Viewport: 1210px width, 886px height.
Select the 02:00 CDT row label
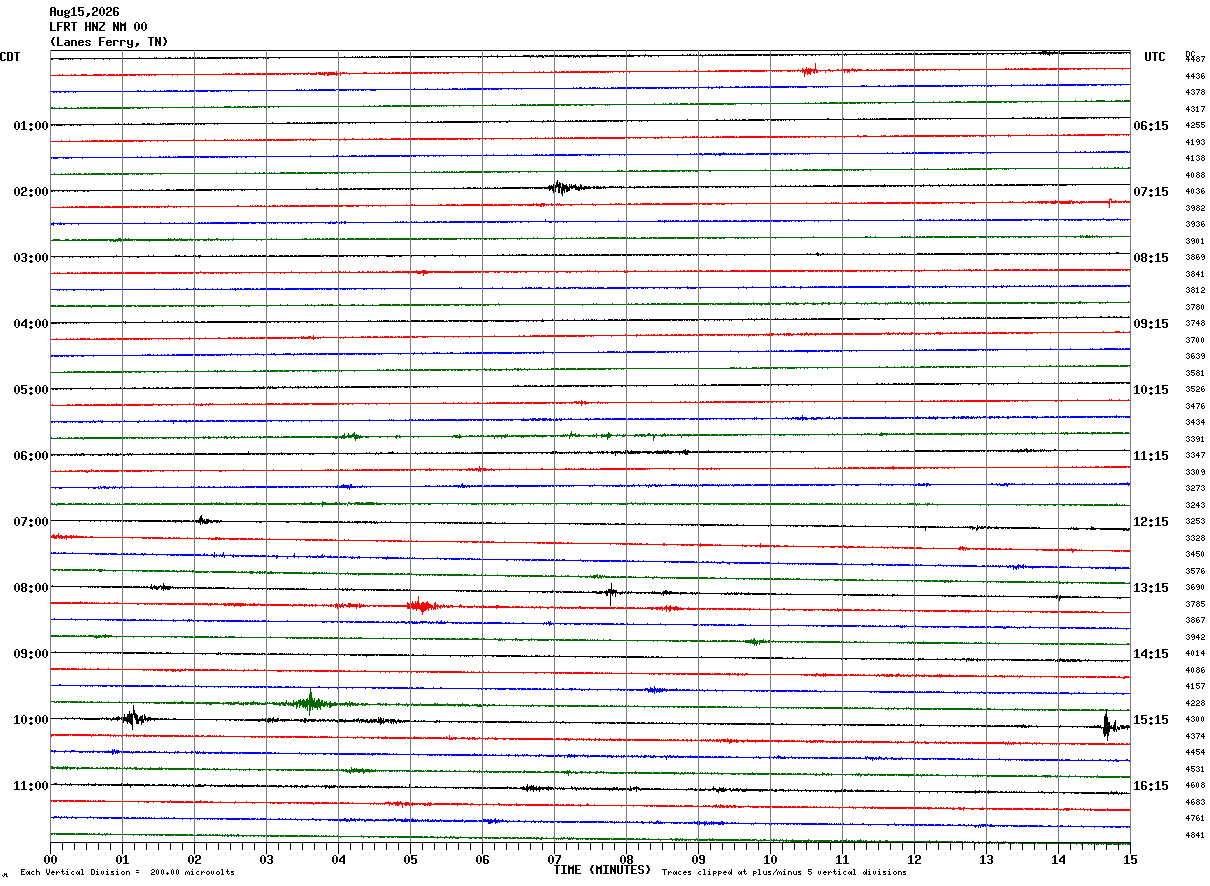[x=30, y=192]
